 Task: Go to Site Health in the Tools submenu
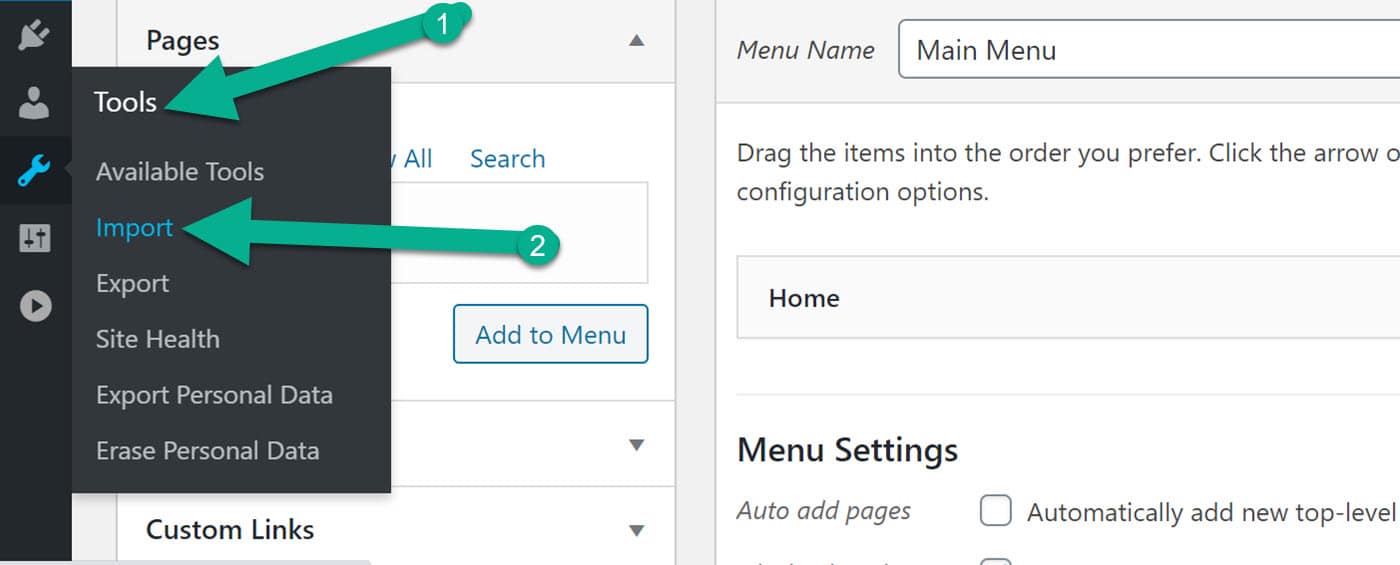157,339
